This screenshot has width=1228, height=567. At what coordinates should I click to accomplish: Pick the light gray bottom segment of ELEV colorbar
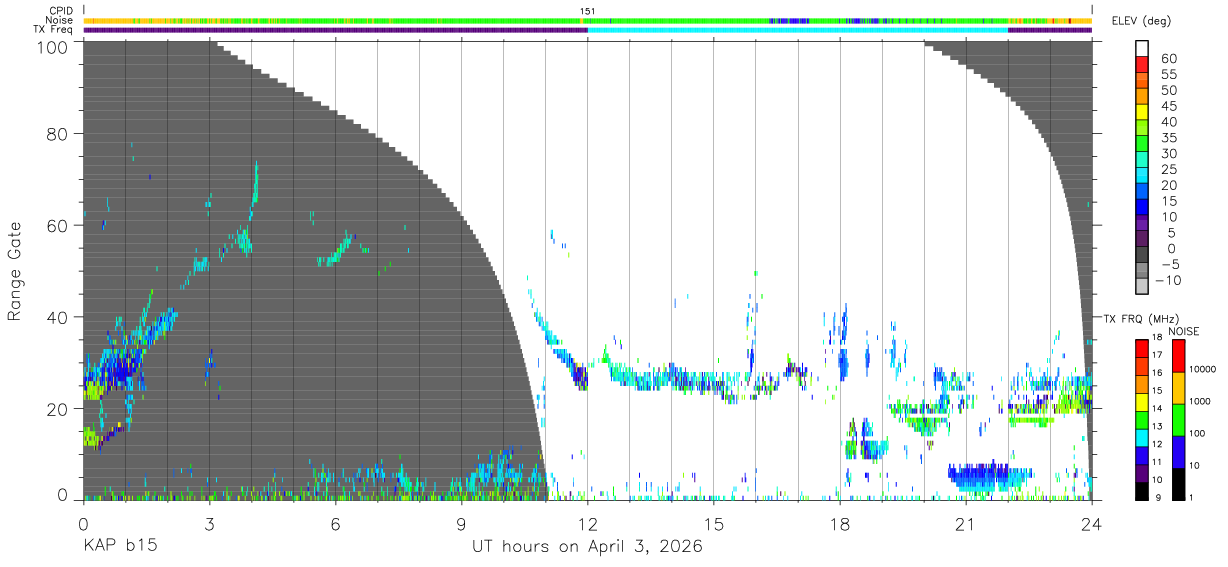click(x=1143, y=287)
